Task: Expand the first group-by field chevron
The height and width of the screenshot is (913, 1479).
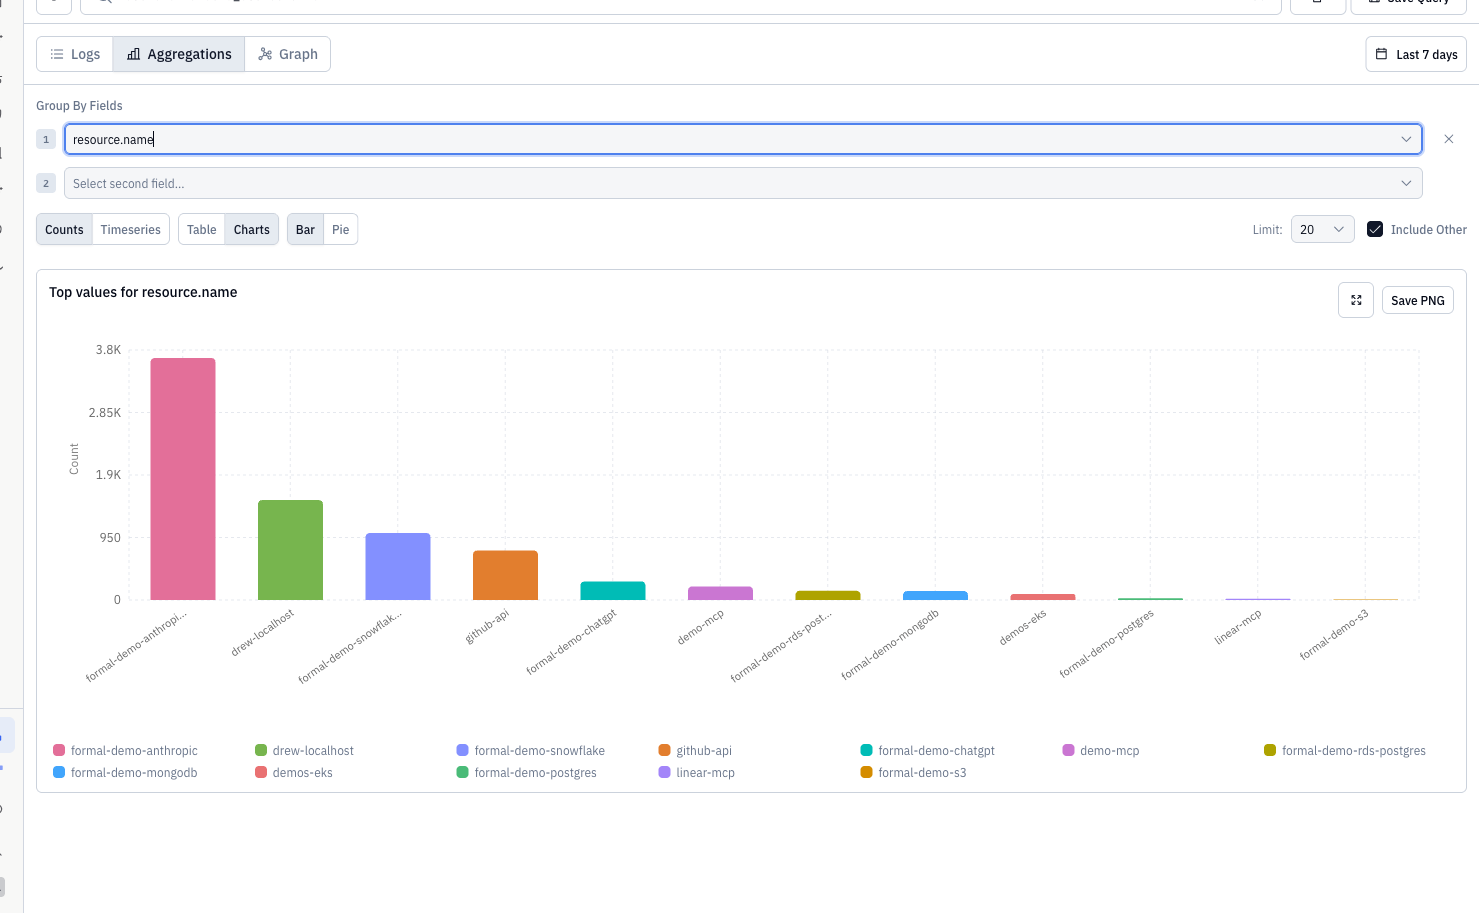Action: 1406,139
